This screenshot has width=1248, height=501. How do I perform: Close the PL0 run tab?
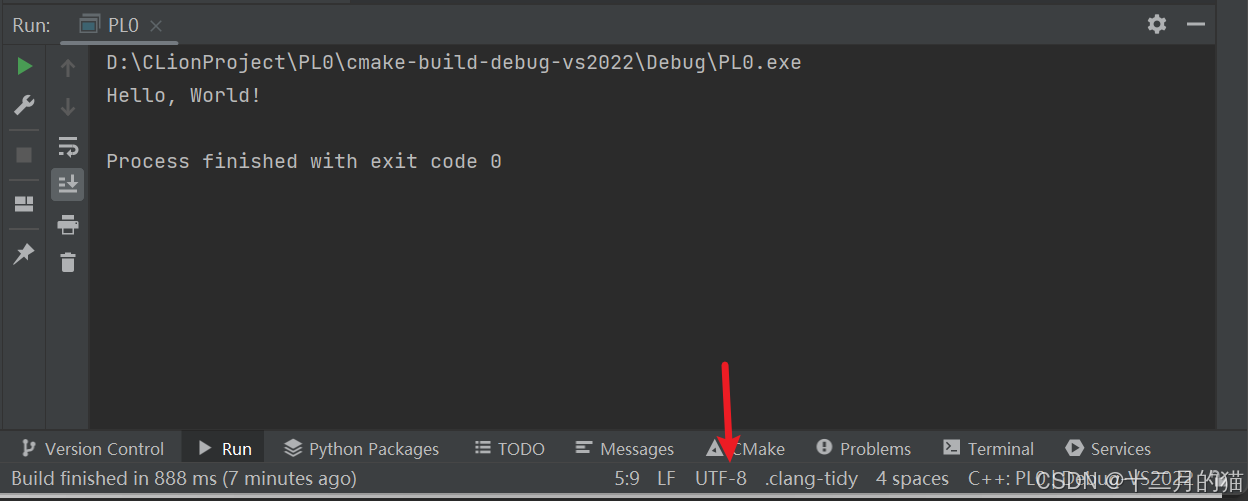pyautogui.click(x=155, y=25)
